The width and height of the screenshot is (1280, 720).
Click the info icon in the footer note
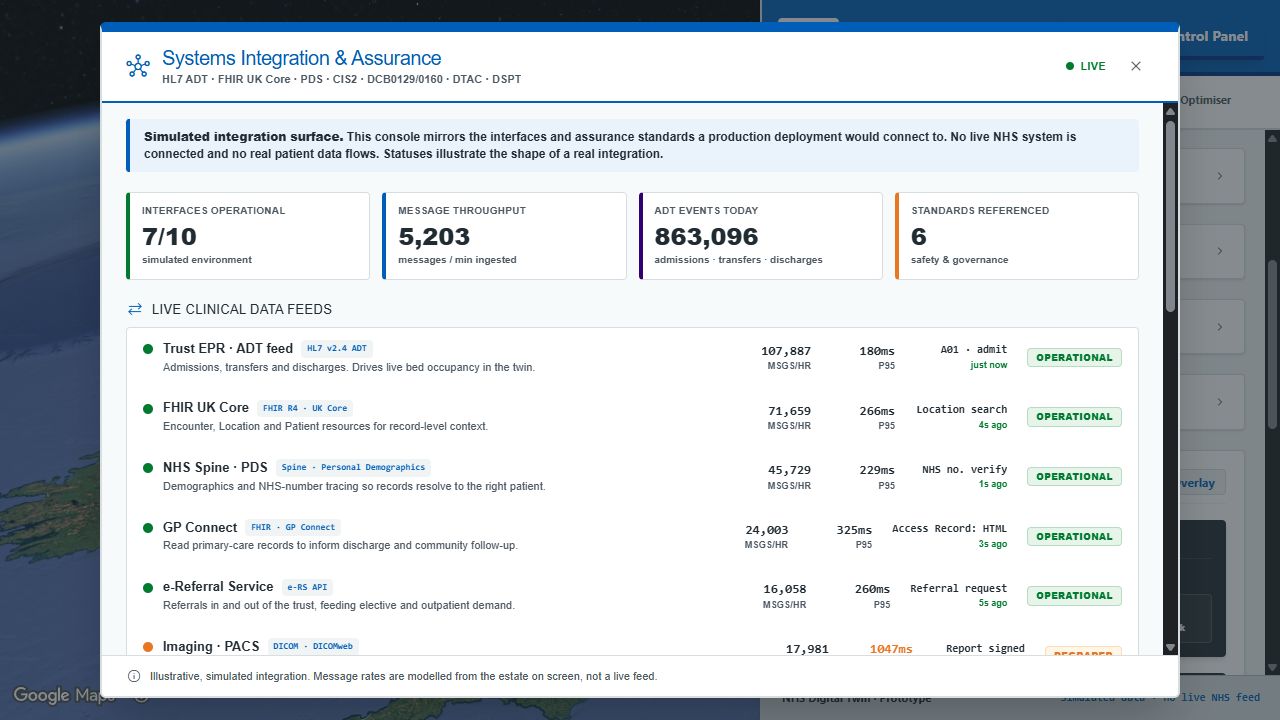(x=134, y=676)
